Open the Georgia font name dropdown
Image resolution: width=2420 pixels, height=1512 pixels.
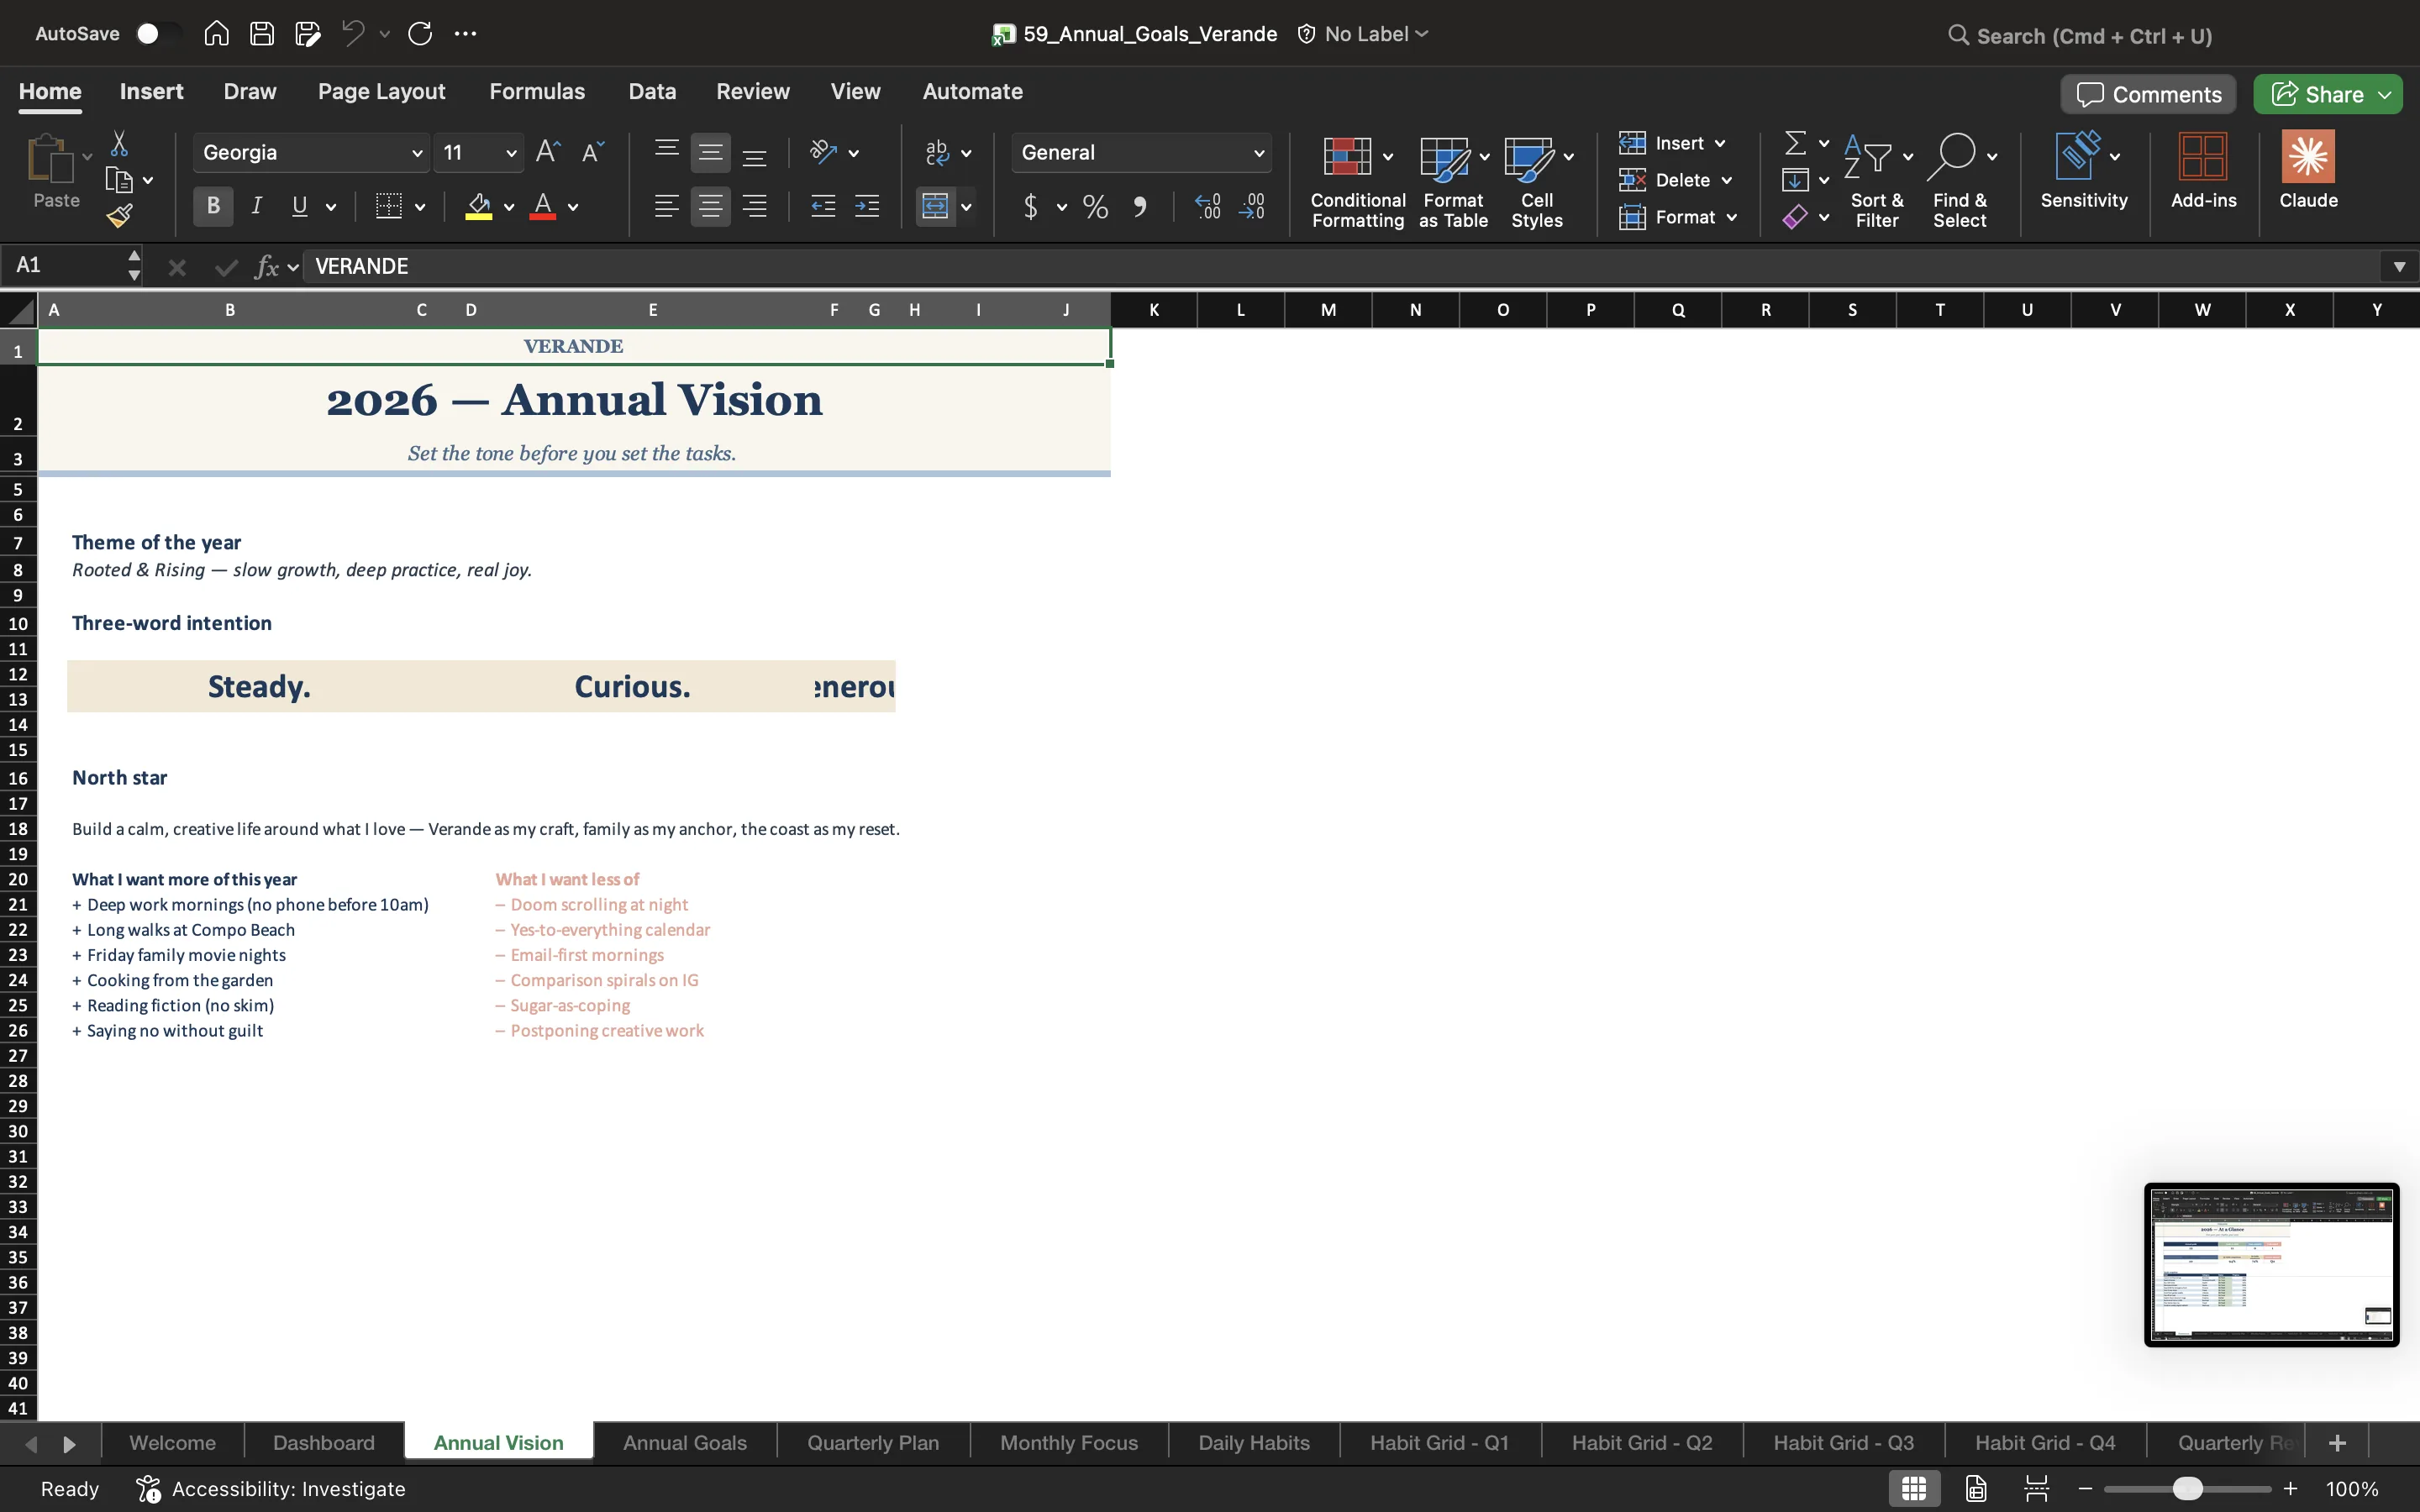click(417, 153)
